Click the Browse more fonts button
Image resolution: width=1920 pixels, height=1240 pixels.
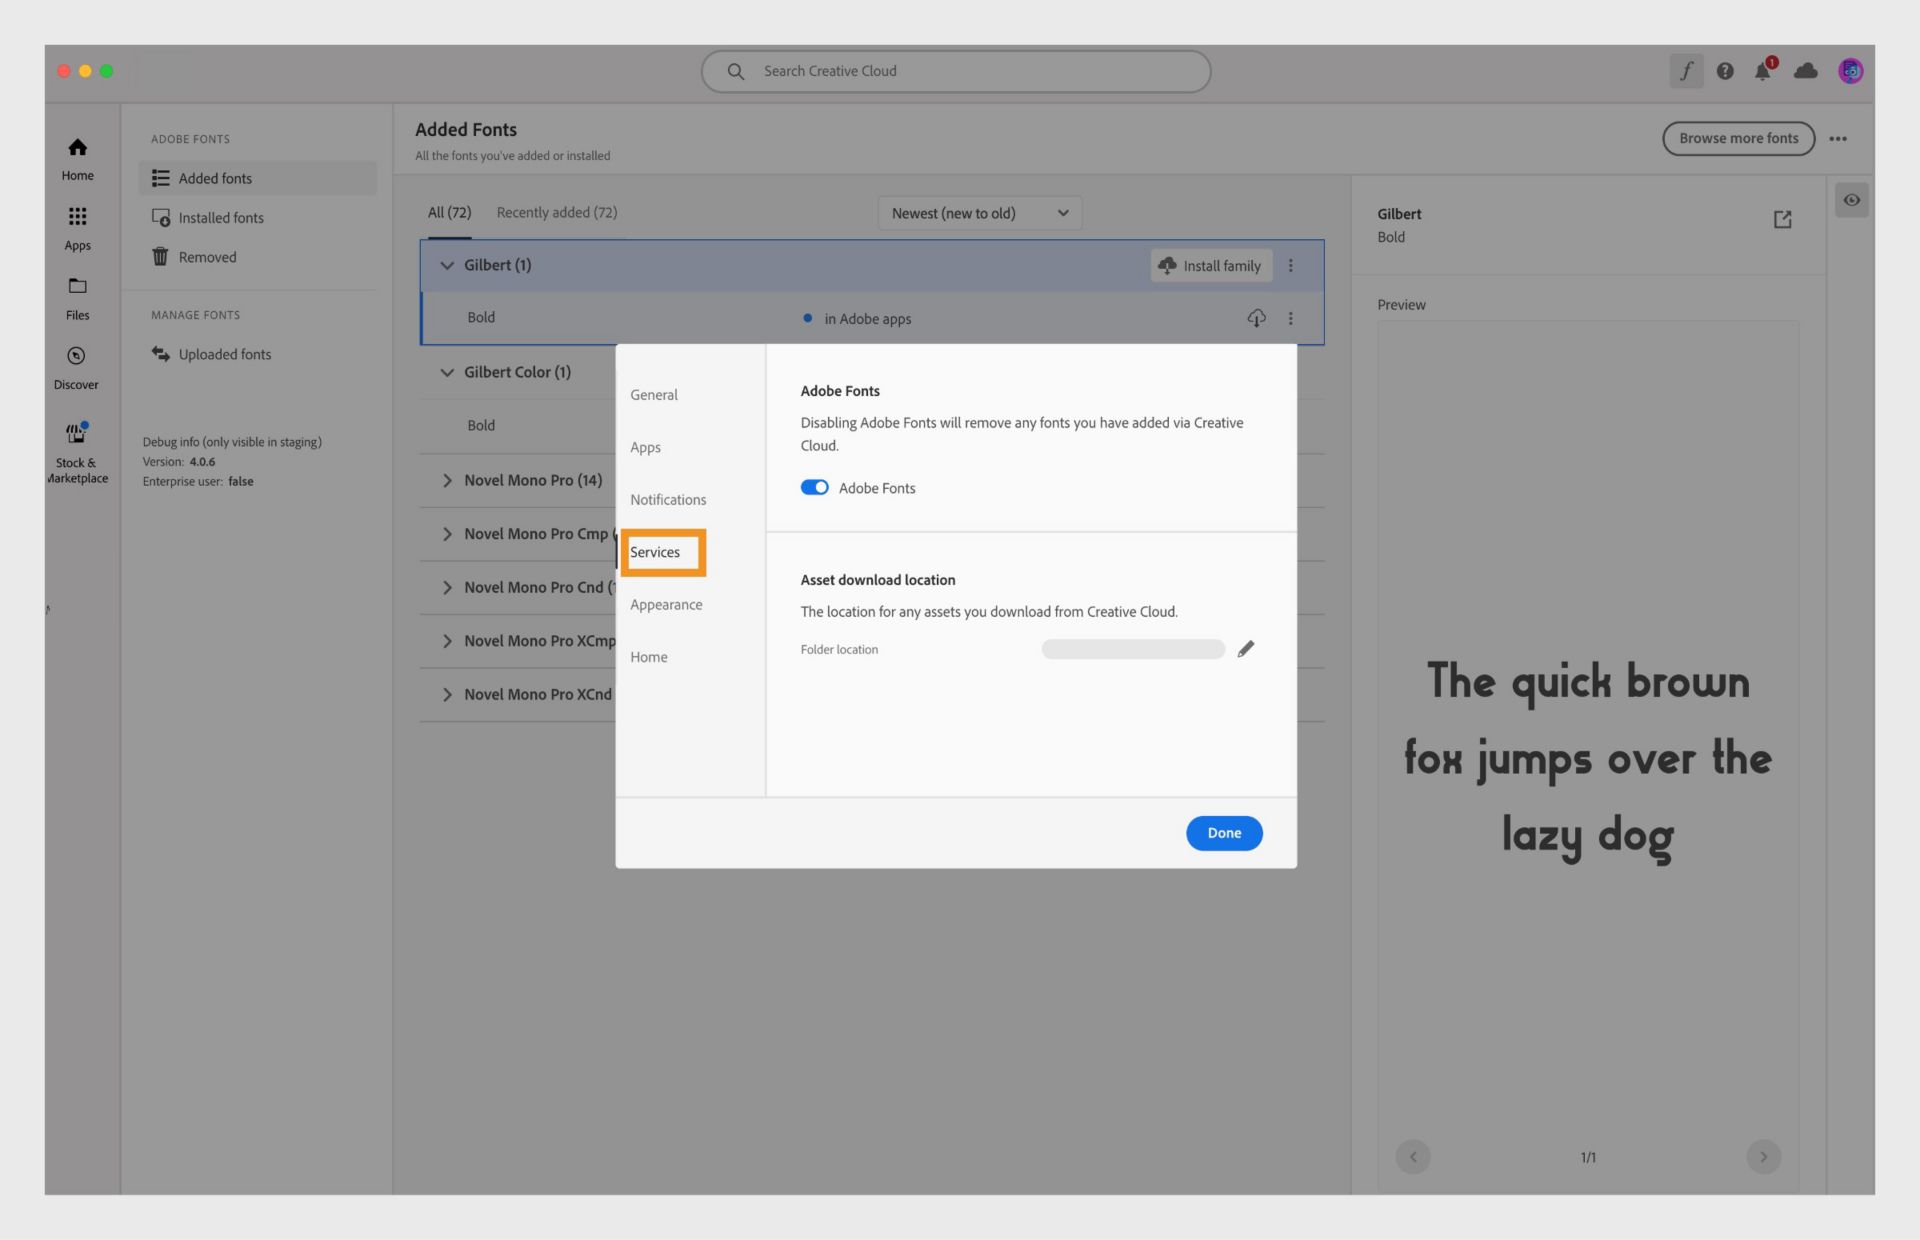click(1738, 137)
